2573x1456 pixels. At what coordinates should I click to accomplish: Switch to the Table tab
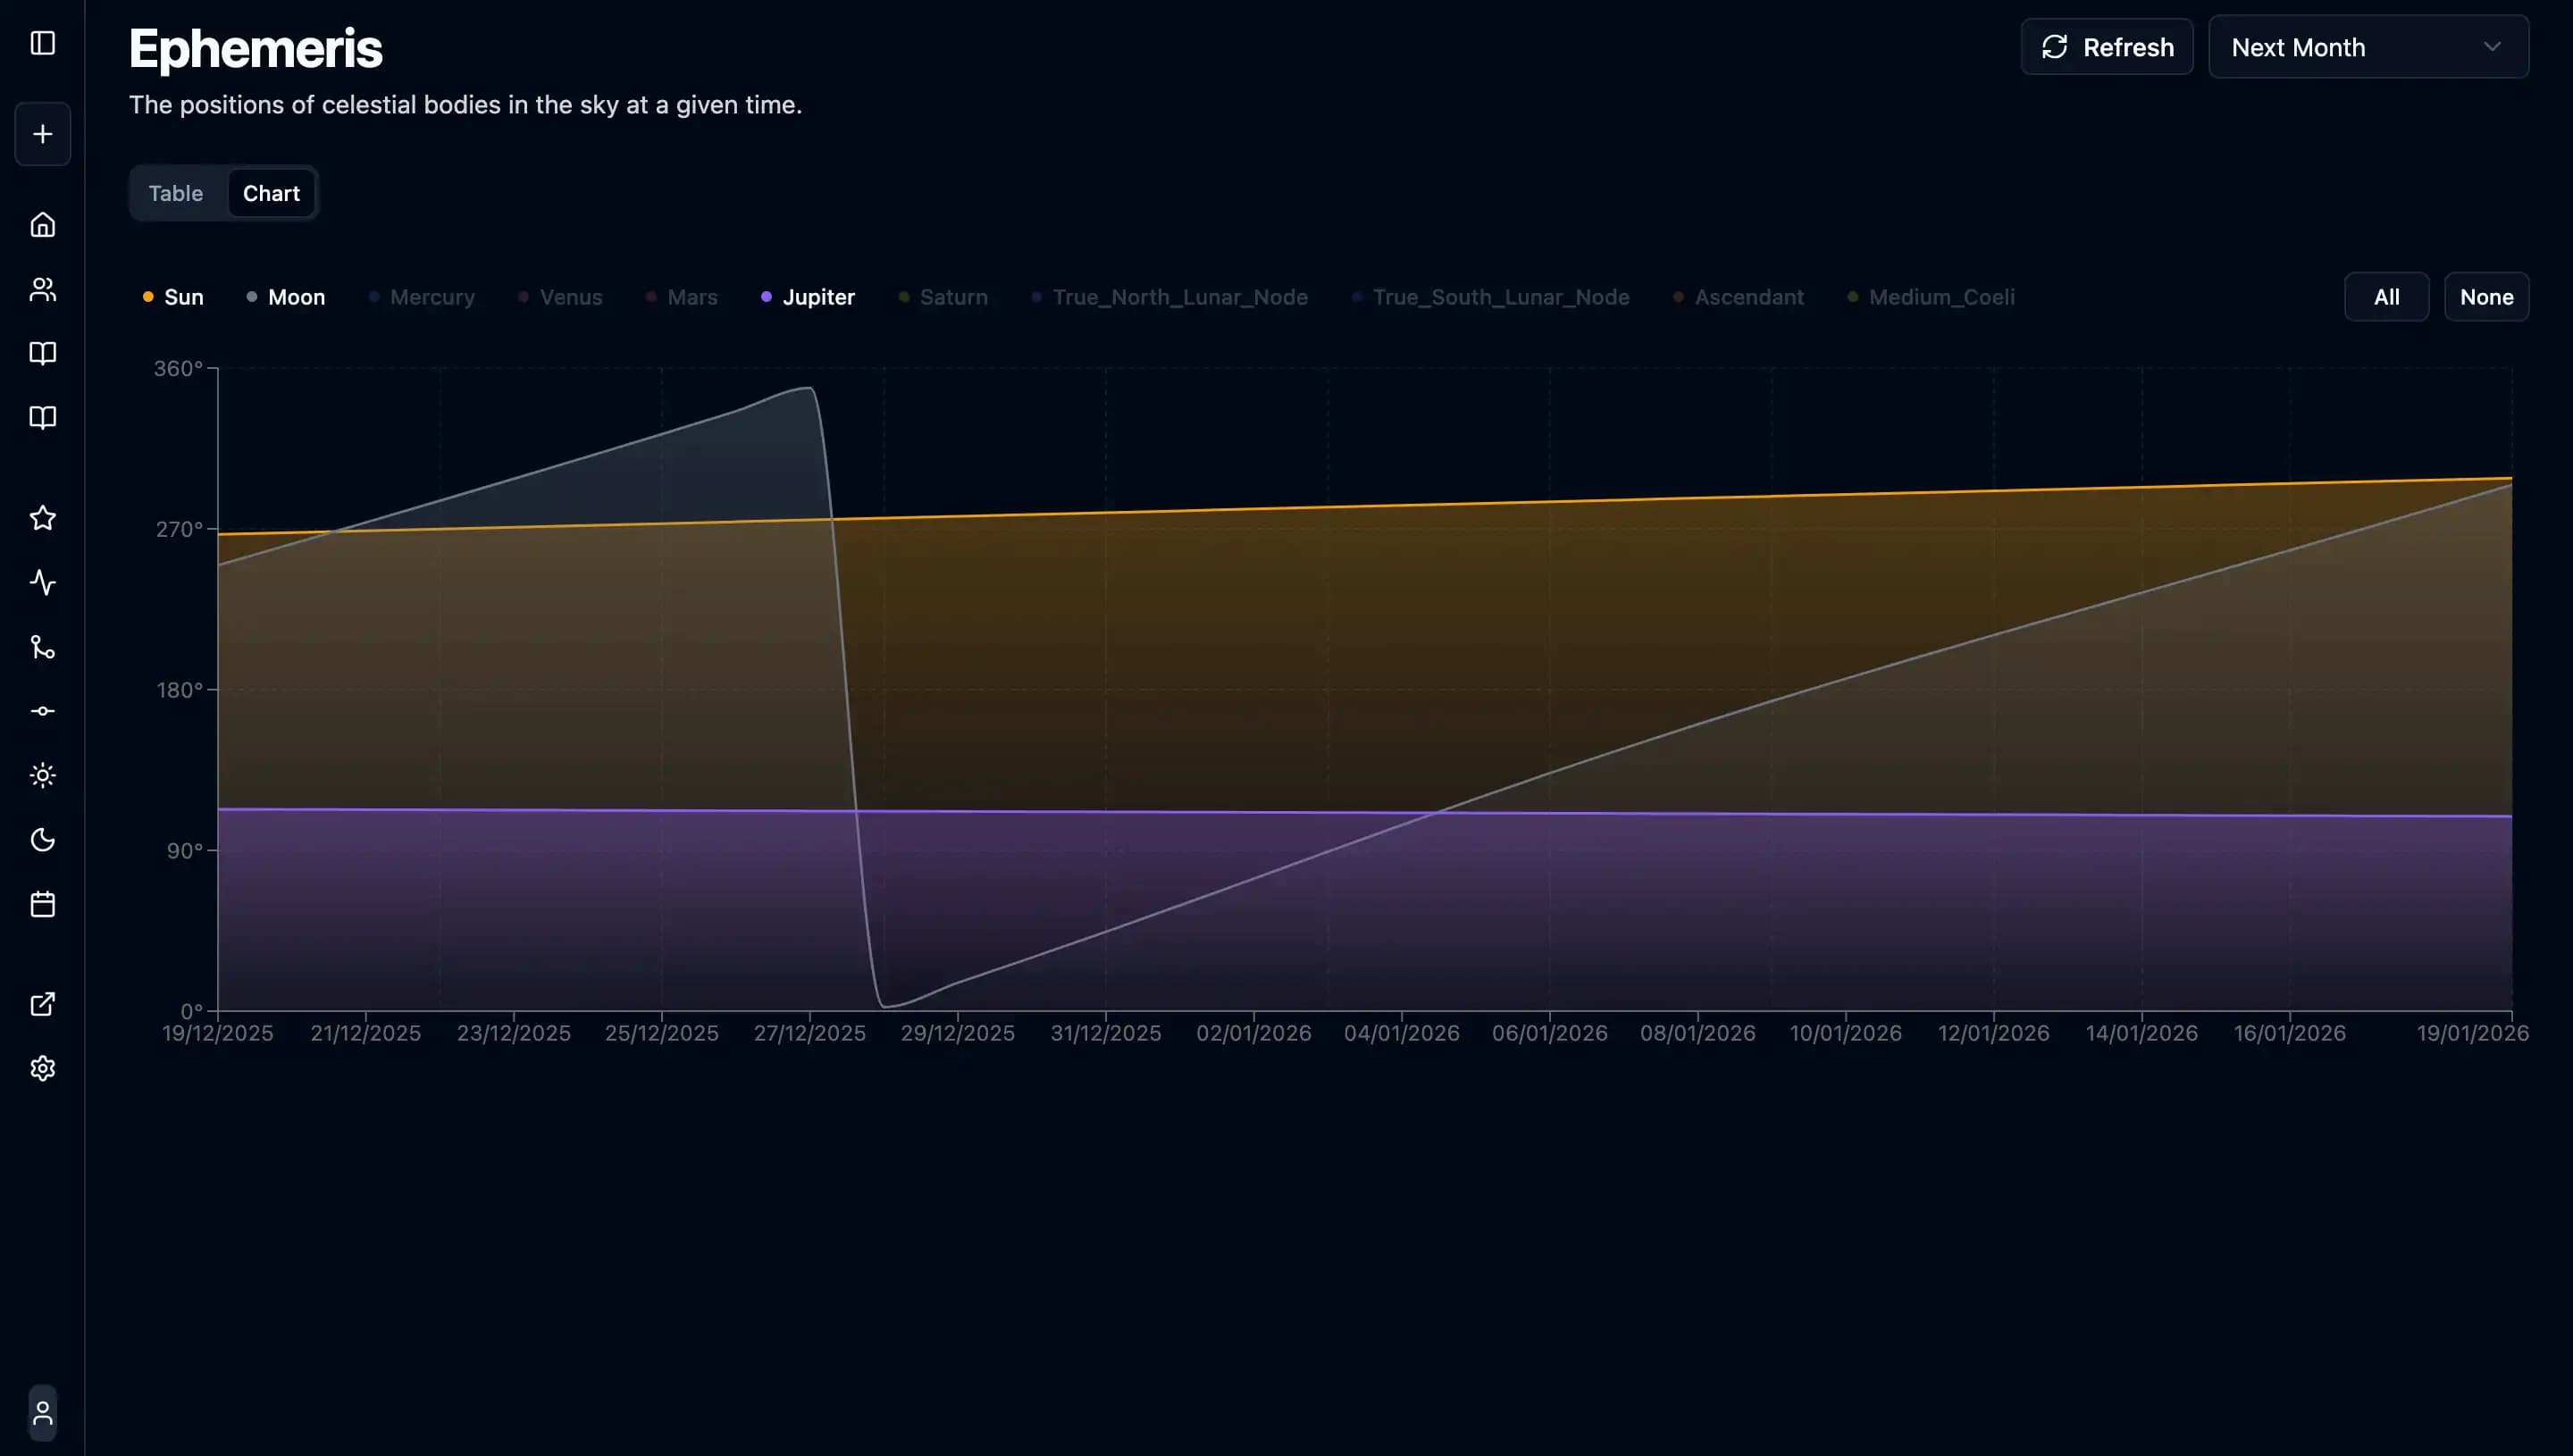[x=176, y=193]
